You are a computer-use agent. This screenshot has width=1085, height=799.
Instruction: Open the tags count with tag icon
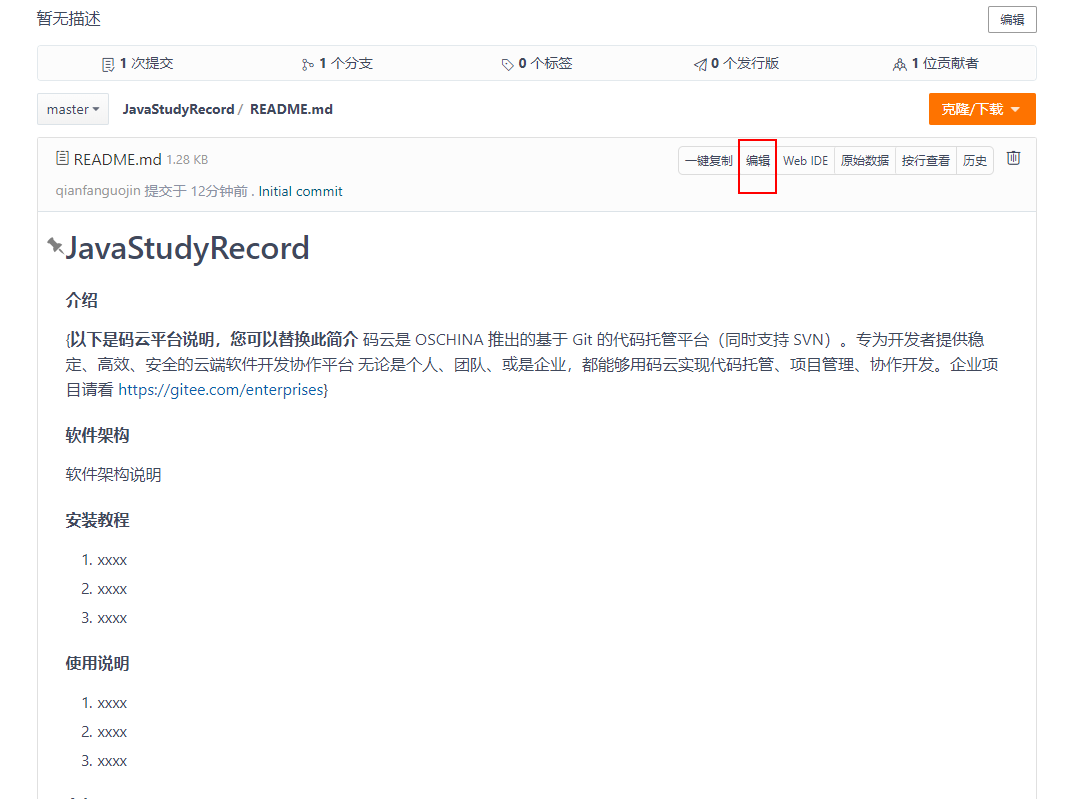[537, 64]
